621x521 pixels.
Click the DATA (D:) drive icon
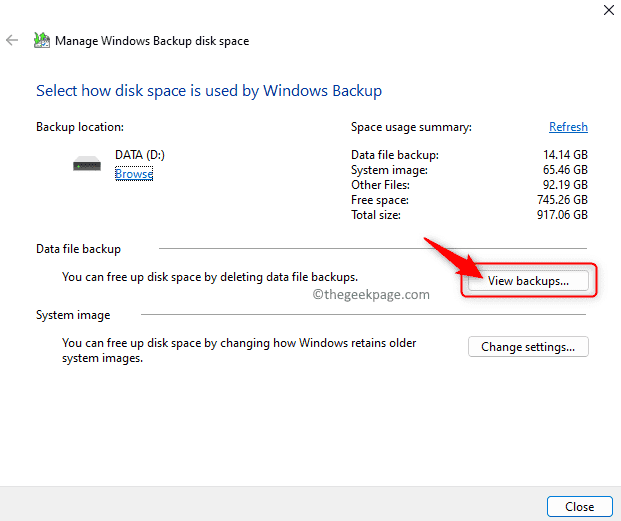pyautogui.click(x=87, y=164)
